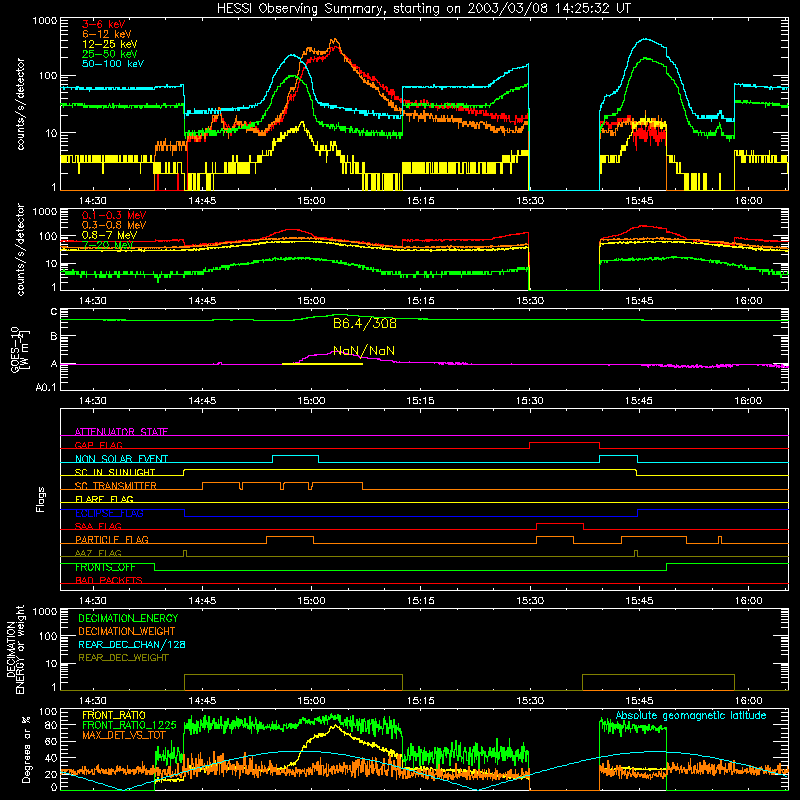800x800 pixels.
Task: Click the Flags panel axis label
Action: (x=40, y=499)
